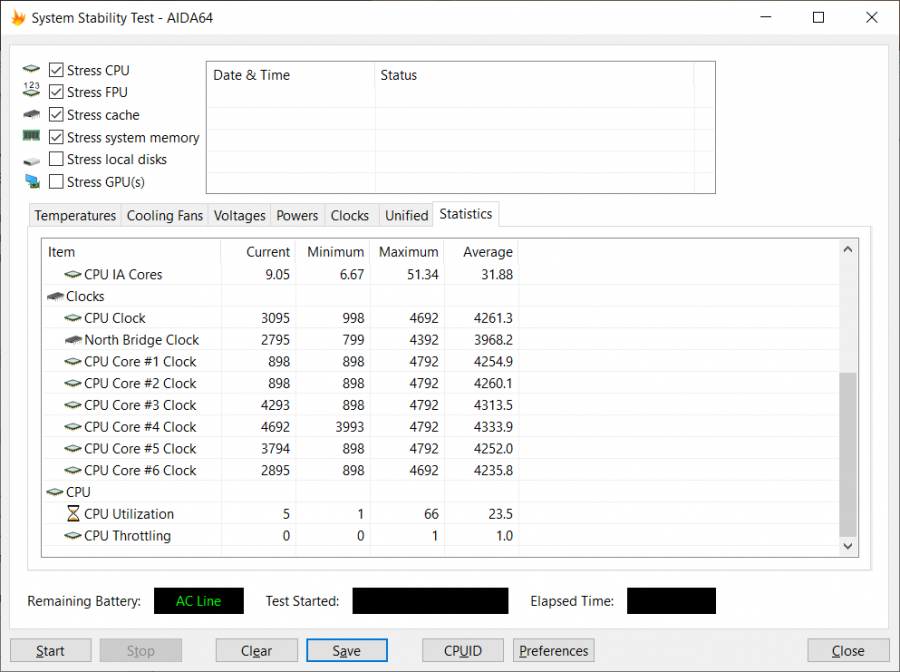The width and height of the screenshot is (900, 672).
Task: Switch to the Unified tab
Action: (x=406, y=216)
